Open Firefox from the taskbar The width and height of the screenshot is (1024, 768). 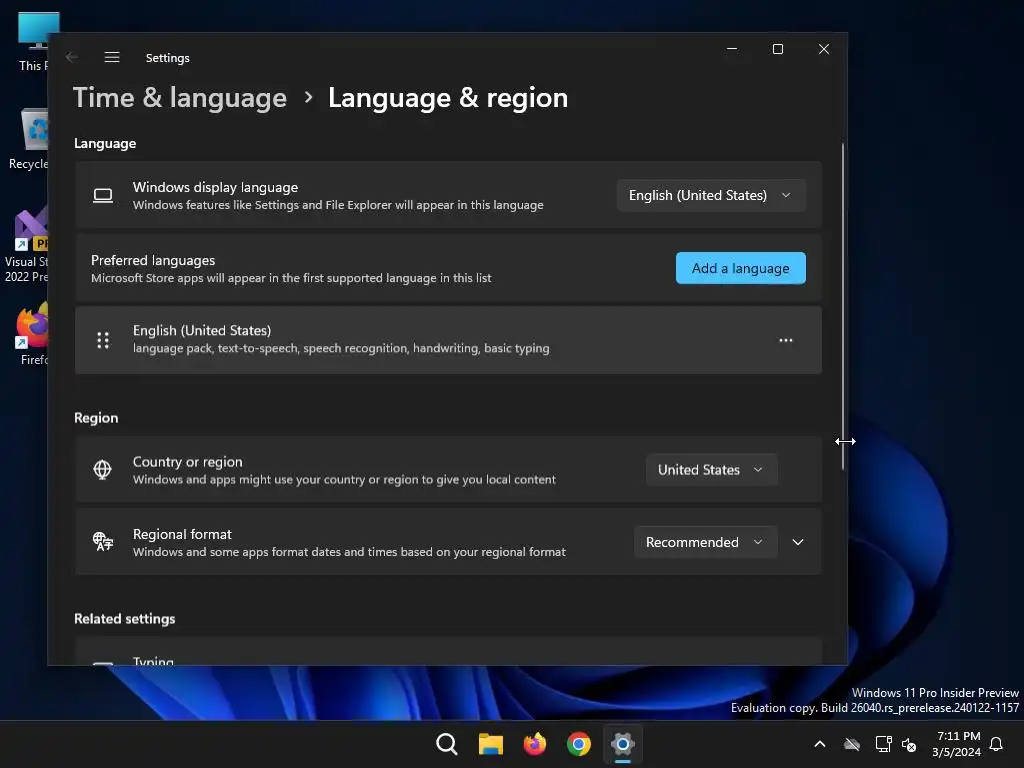pyautogui.click(x=535, y=744)
